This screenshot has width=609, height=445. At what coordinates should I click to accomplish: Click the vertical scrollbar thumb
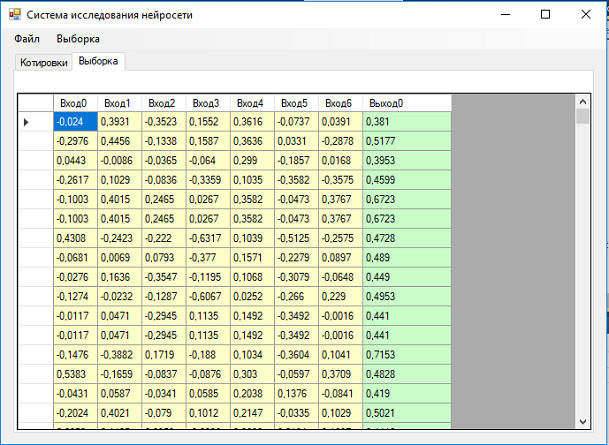583,116
